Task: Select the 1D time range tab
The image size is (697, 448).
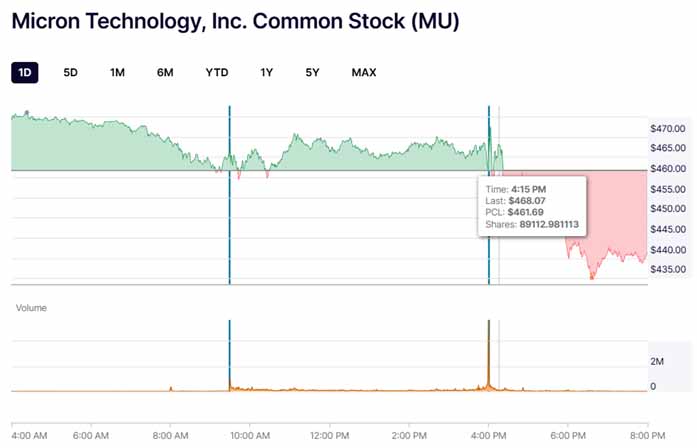Action: tap(24, 72)
